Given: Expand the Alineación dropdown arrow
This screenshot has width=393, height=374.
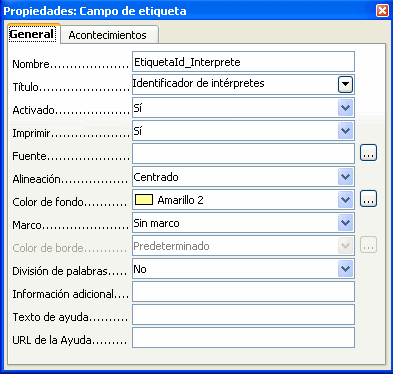Looking at the screenshot, I should [x=345, y=177].
